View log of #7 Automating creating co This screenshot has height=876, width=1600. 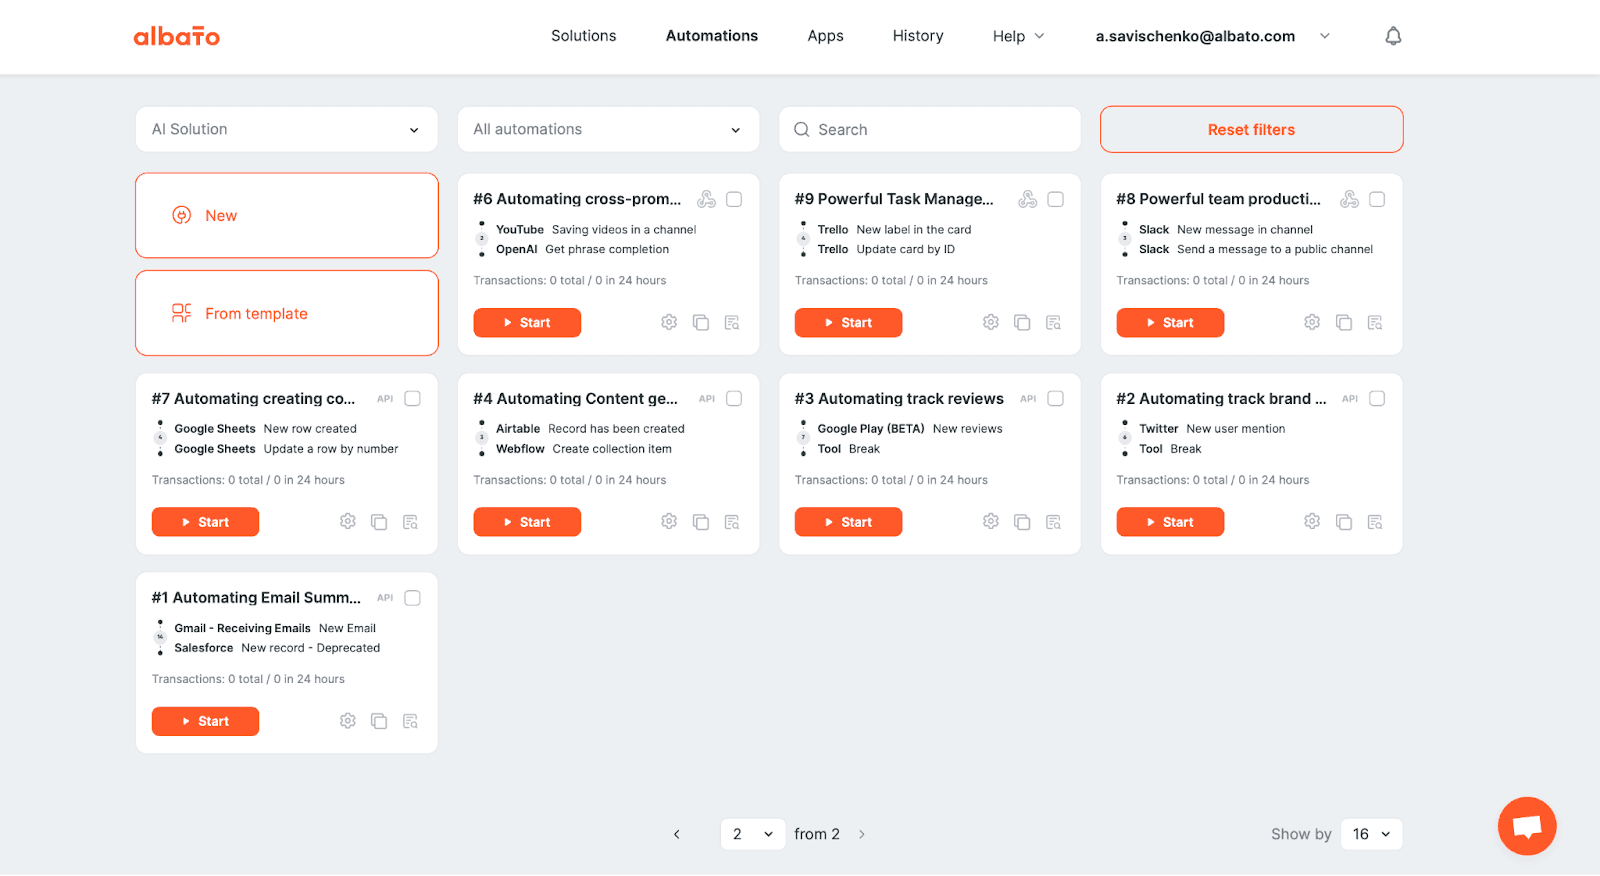410,521
